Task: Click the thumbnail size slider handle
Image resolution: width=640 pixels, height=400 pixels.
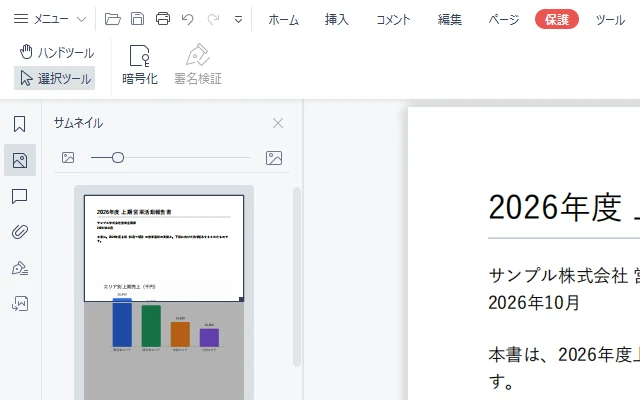Action: click(118, 158)
